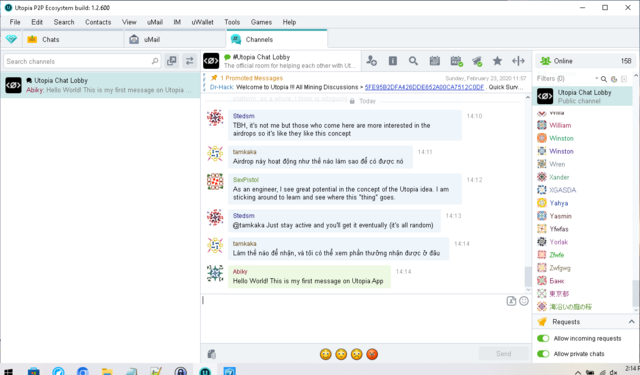640x375 pixels.
Task: Select user Yahya in online list
Action: 558,203
